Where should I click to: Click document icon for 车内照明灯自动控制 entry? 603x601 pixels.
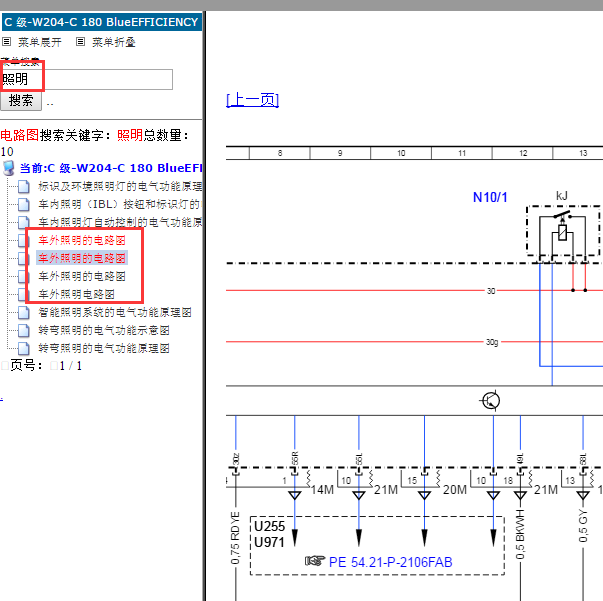(x=23, y=222)
